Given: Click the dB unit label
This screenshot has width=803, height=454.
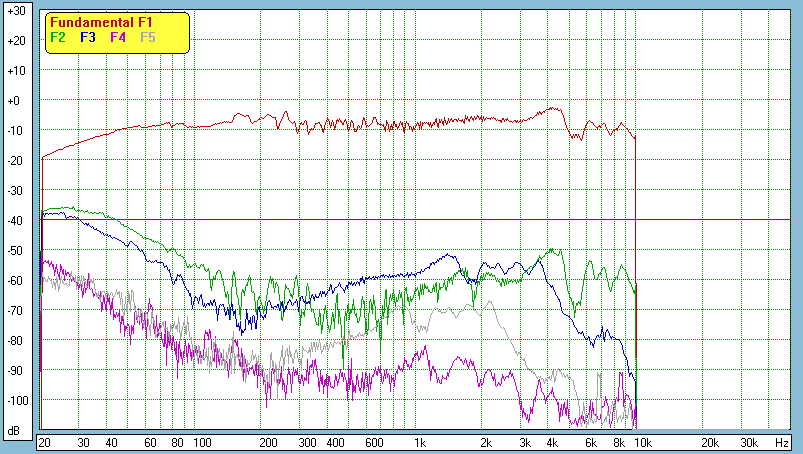Looking at the screenshot, I should tap(14, 431).
